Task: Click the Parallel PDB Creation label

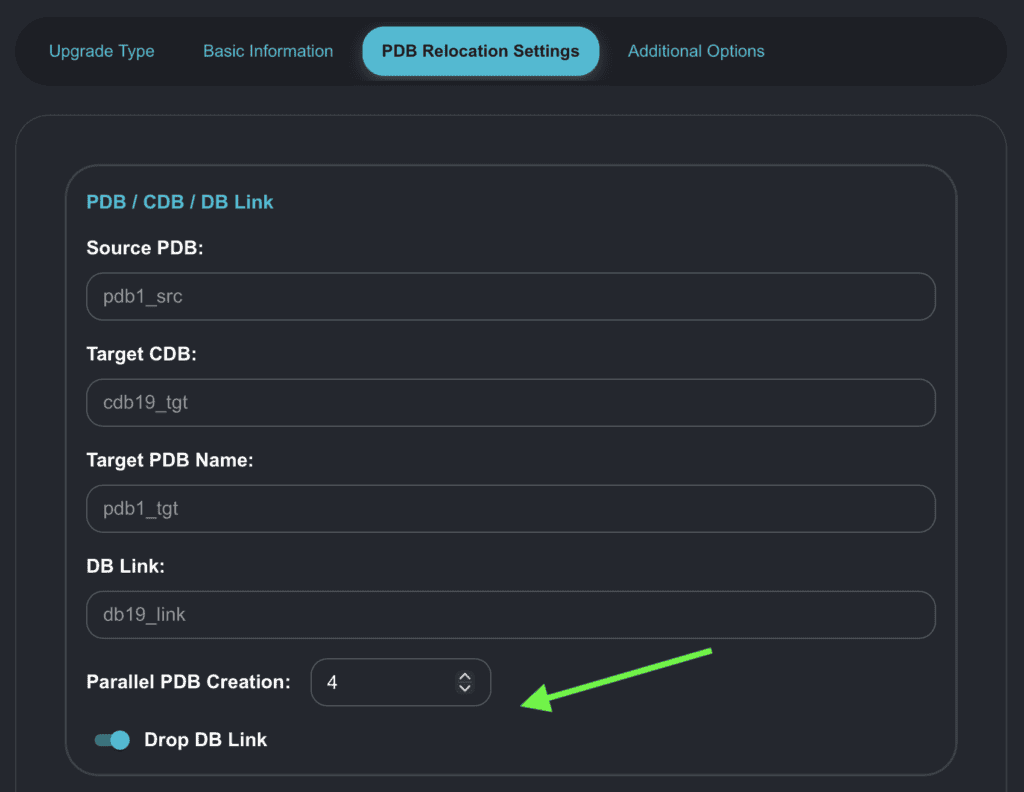Action: coord(188,682)
